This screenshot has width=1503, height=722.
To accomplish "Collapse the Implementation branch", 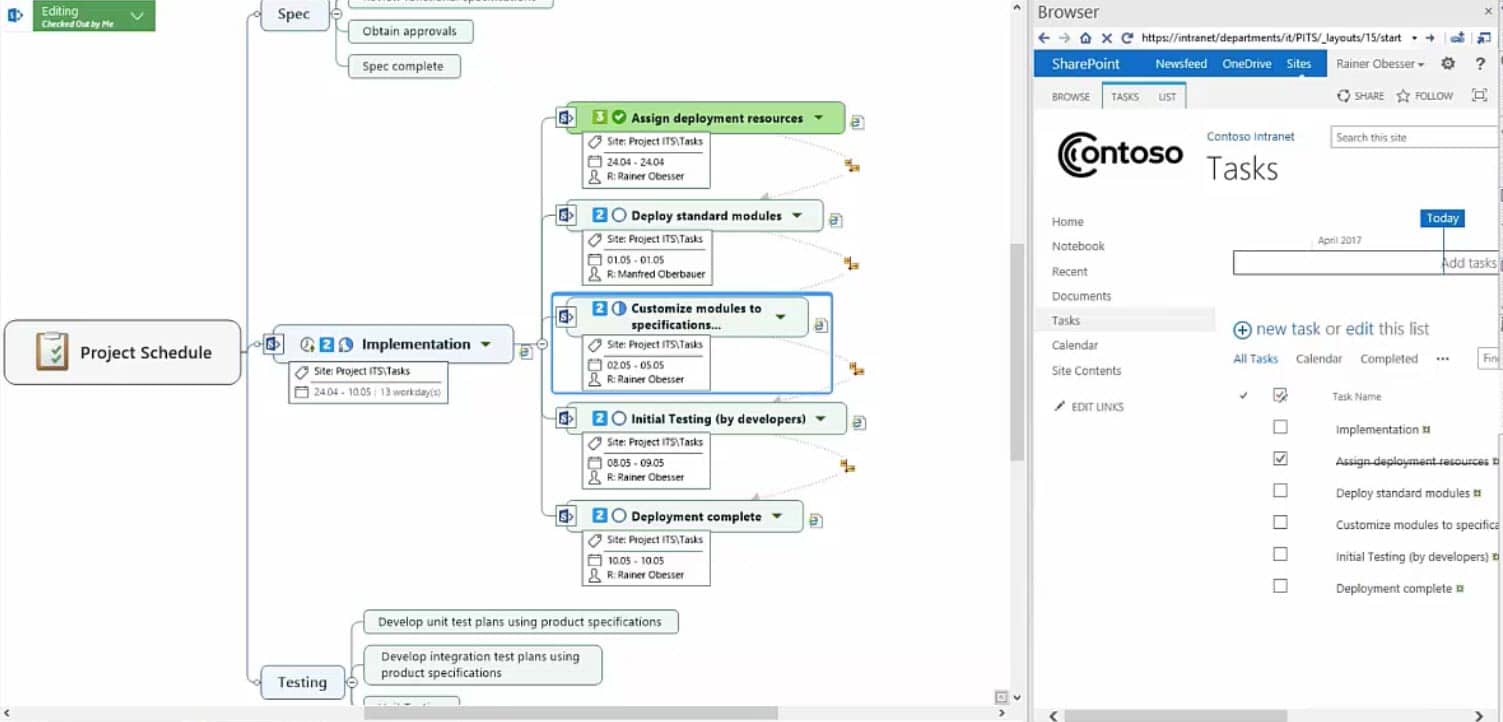I will (542, 344).
